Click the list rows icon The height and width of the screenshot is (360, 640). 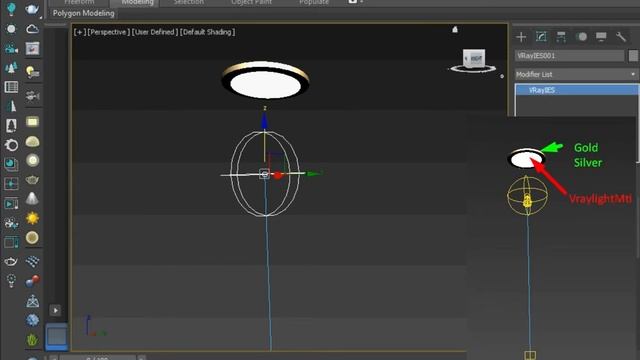coord(11,87)
